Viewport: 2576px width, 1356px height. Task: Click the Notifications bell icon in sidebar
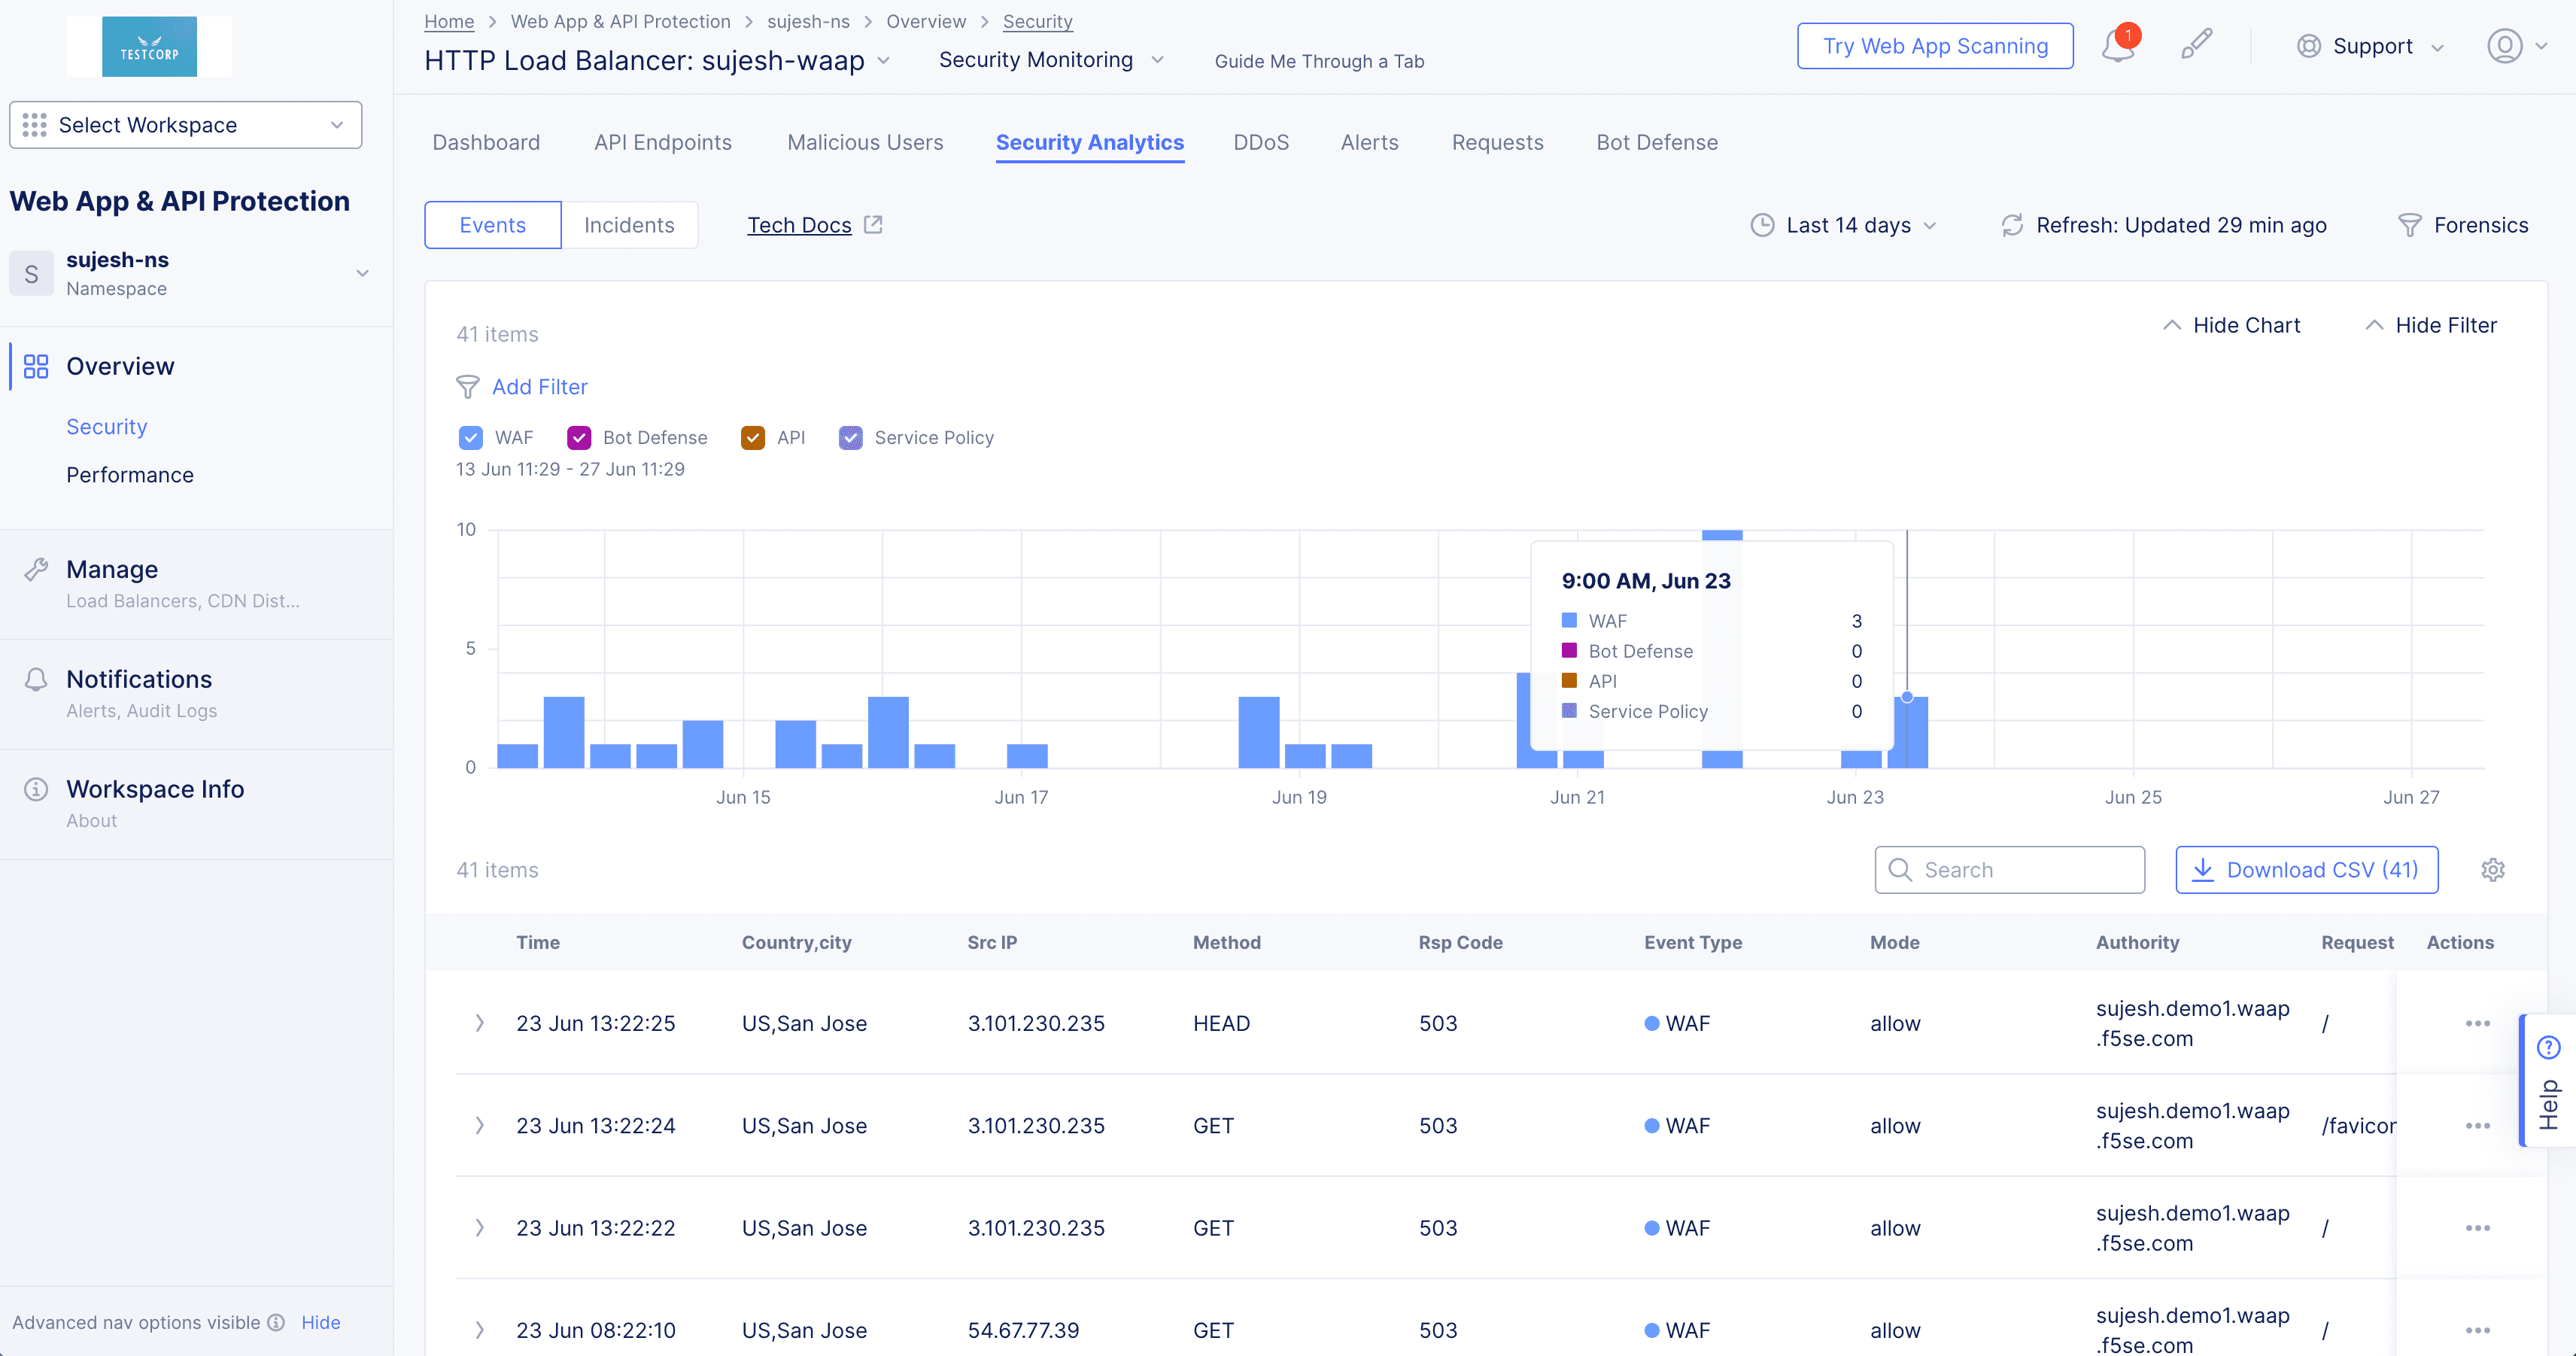(36, 679)
